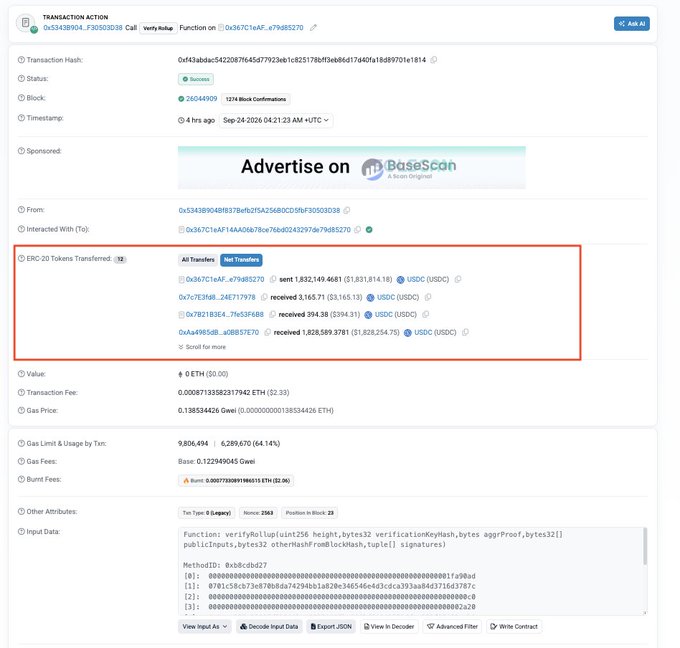Click the Input Data help icon
Viewport: 680px width, 648px height.
21,532
